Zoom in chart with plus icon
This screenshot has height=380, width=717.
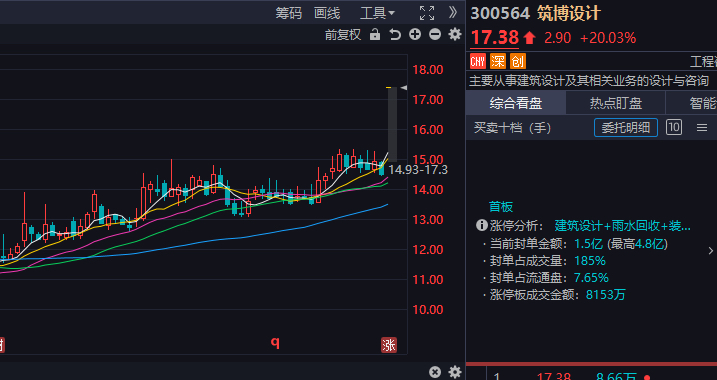coord(415,34)
